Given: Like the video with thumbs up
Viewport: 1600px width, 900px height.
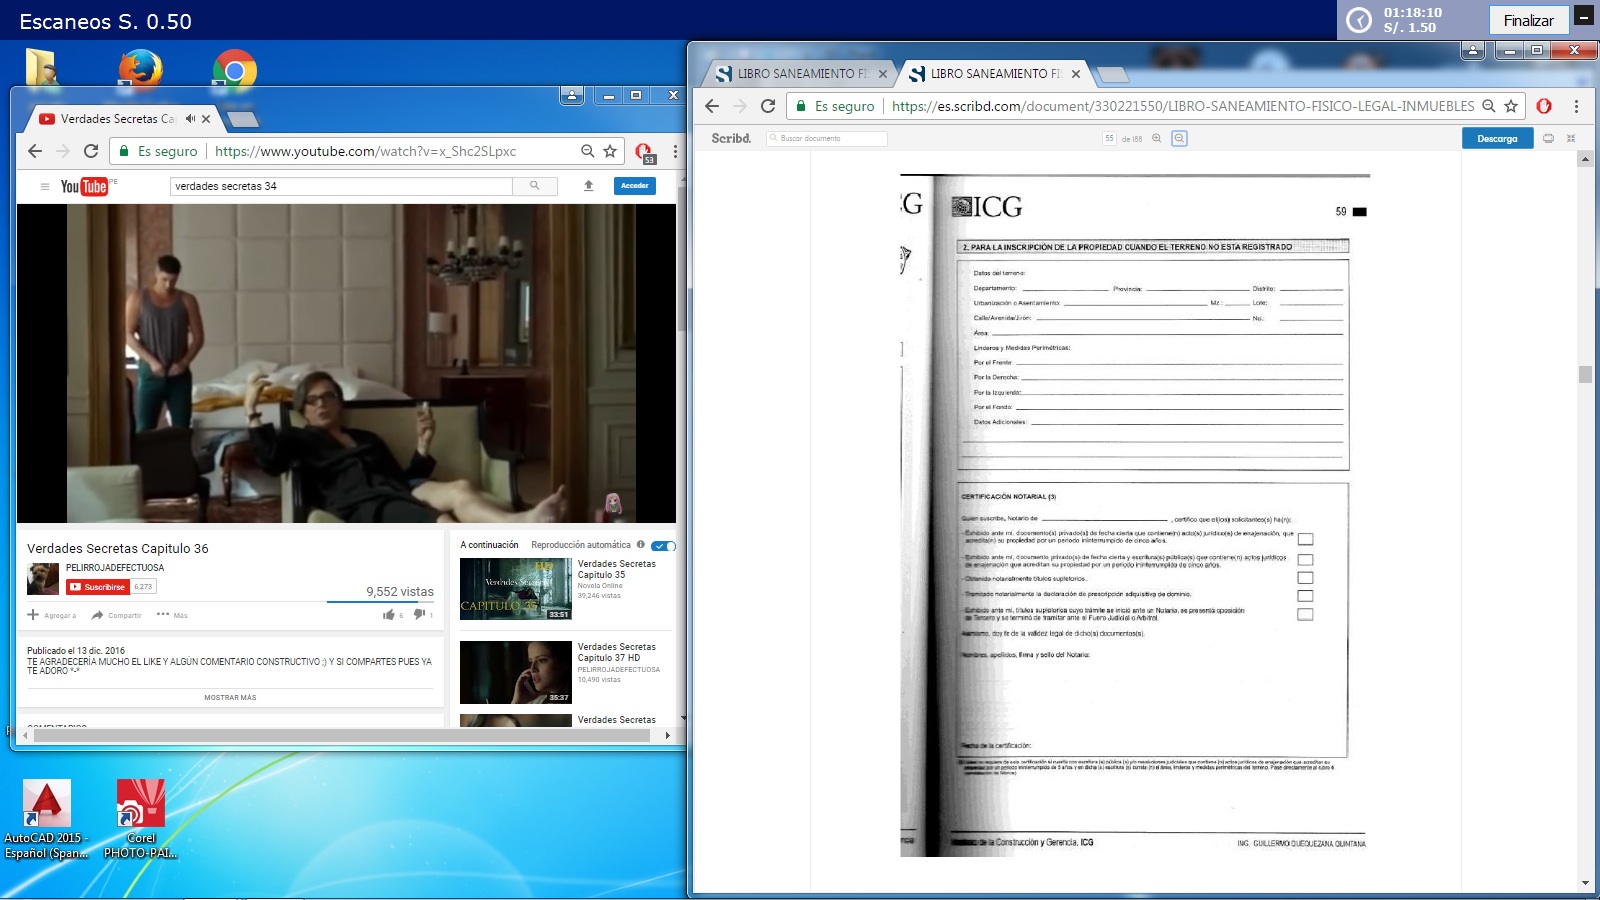Looking at the screenshot, I should [389, 615].
